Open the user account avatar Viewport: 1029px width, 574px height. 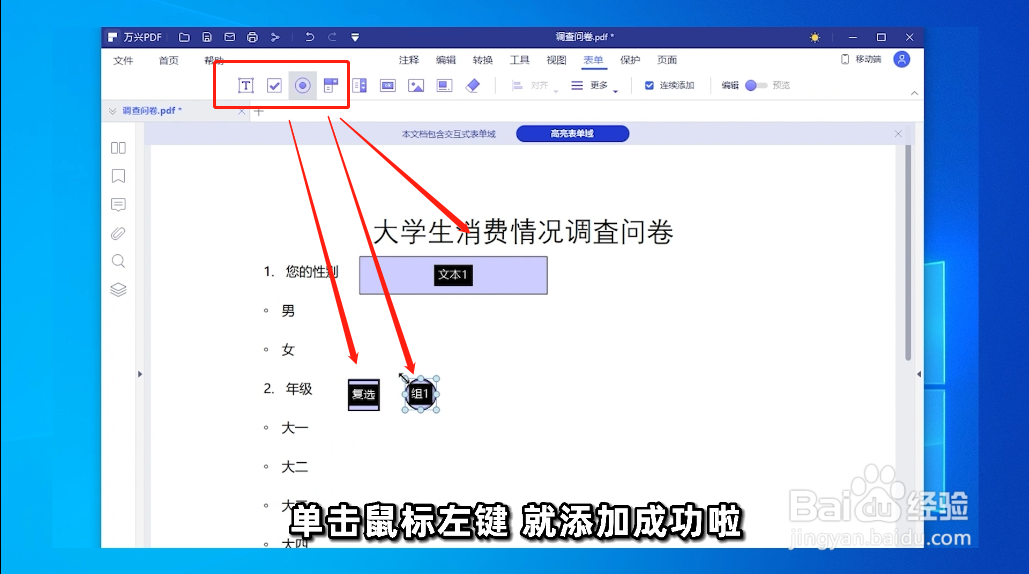[x=902, y=60]
